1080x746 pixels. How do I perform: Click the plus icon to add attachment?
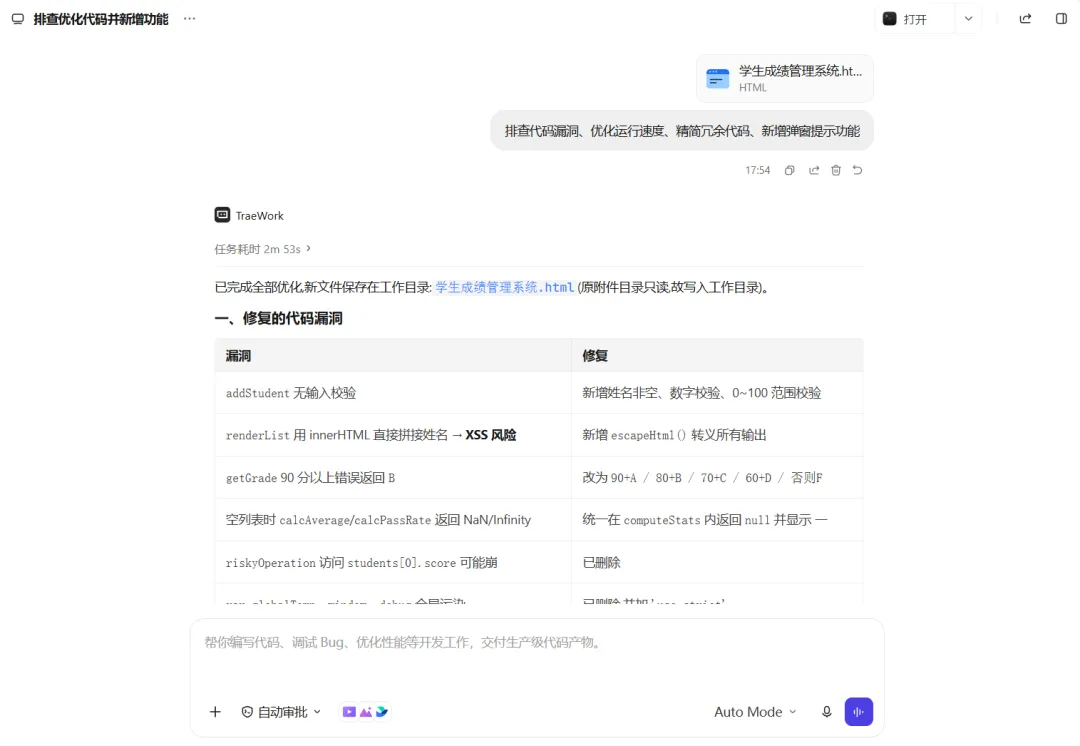(x=215, y=712)
